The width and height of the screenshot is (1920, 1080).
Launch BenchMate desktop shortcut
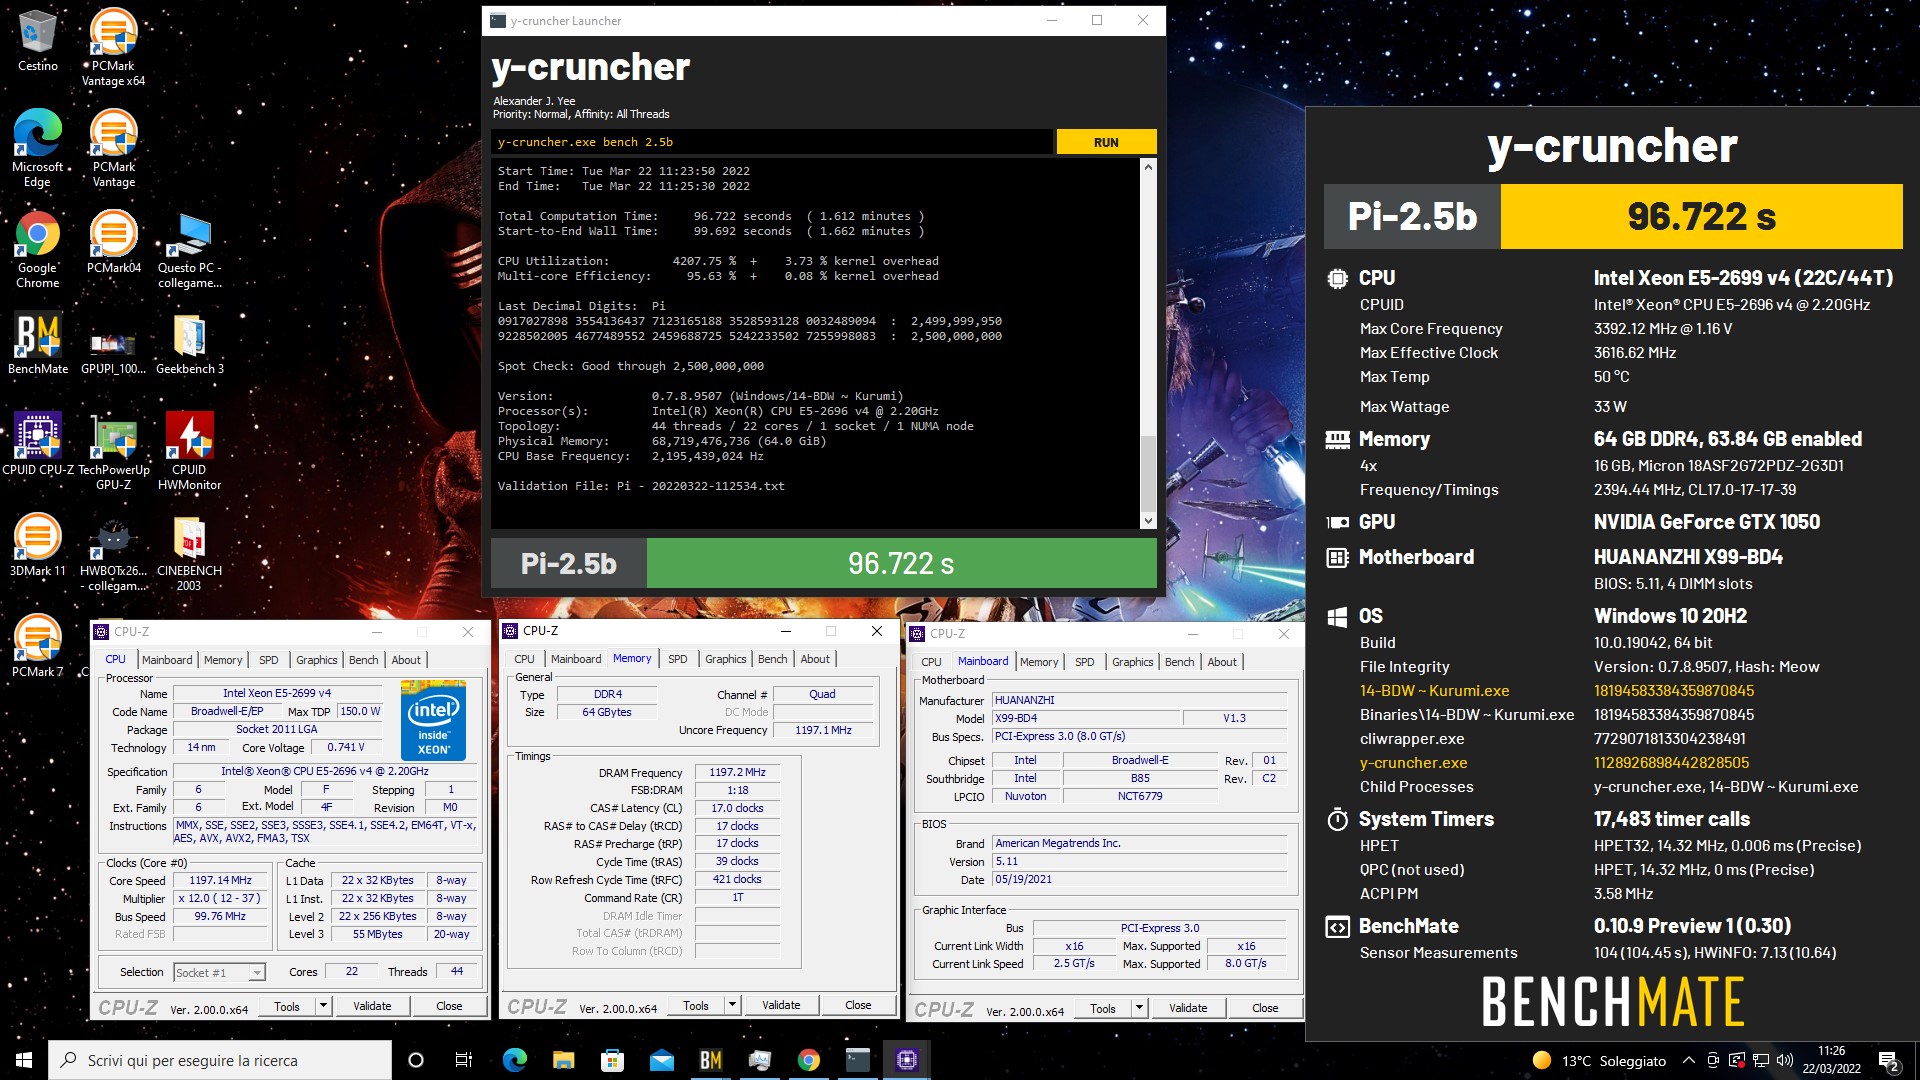[x=37, y=343]
